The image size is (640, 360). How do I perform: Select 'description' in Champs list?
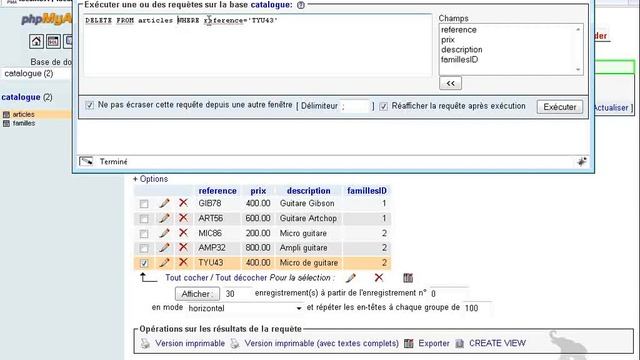coord(462,49)
